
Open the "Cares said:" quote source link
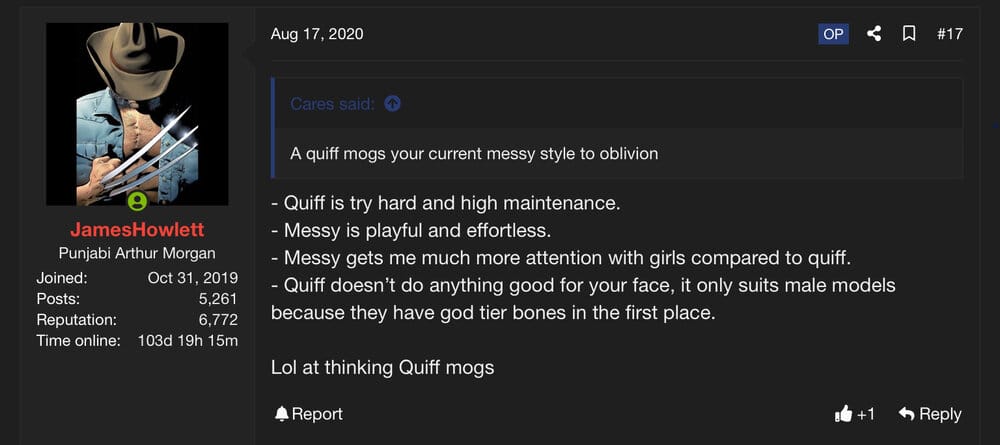point(332,103)
